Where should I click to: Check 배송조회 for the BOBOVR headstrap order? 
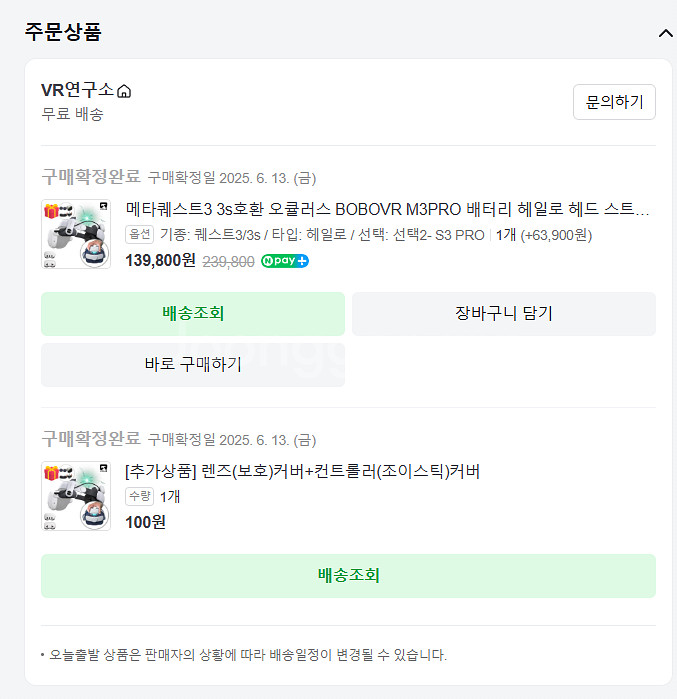193,313
